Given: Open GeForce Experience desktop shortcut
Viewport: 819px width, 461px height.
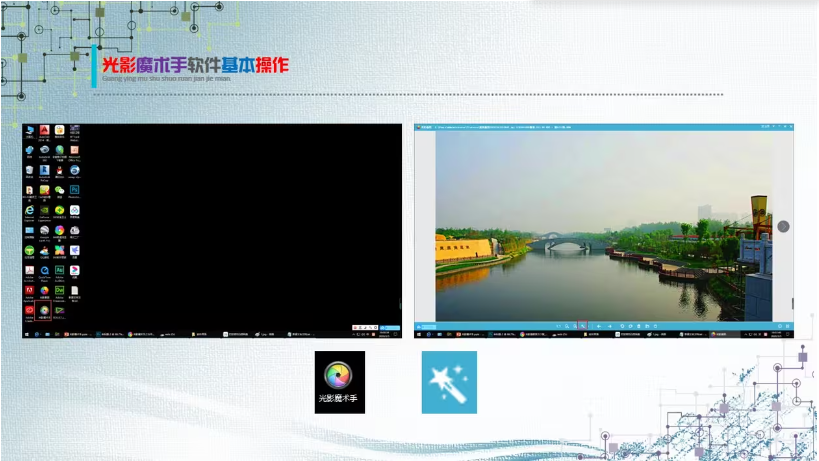Looking at the screenshot, I should [44, 211].
